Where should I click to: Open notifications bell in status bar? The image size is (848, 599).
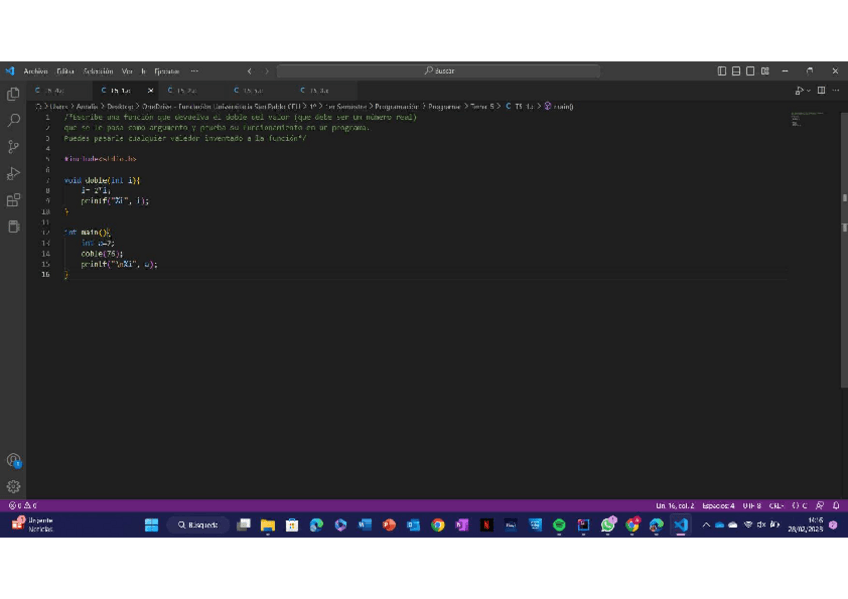835,505
